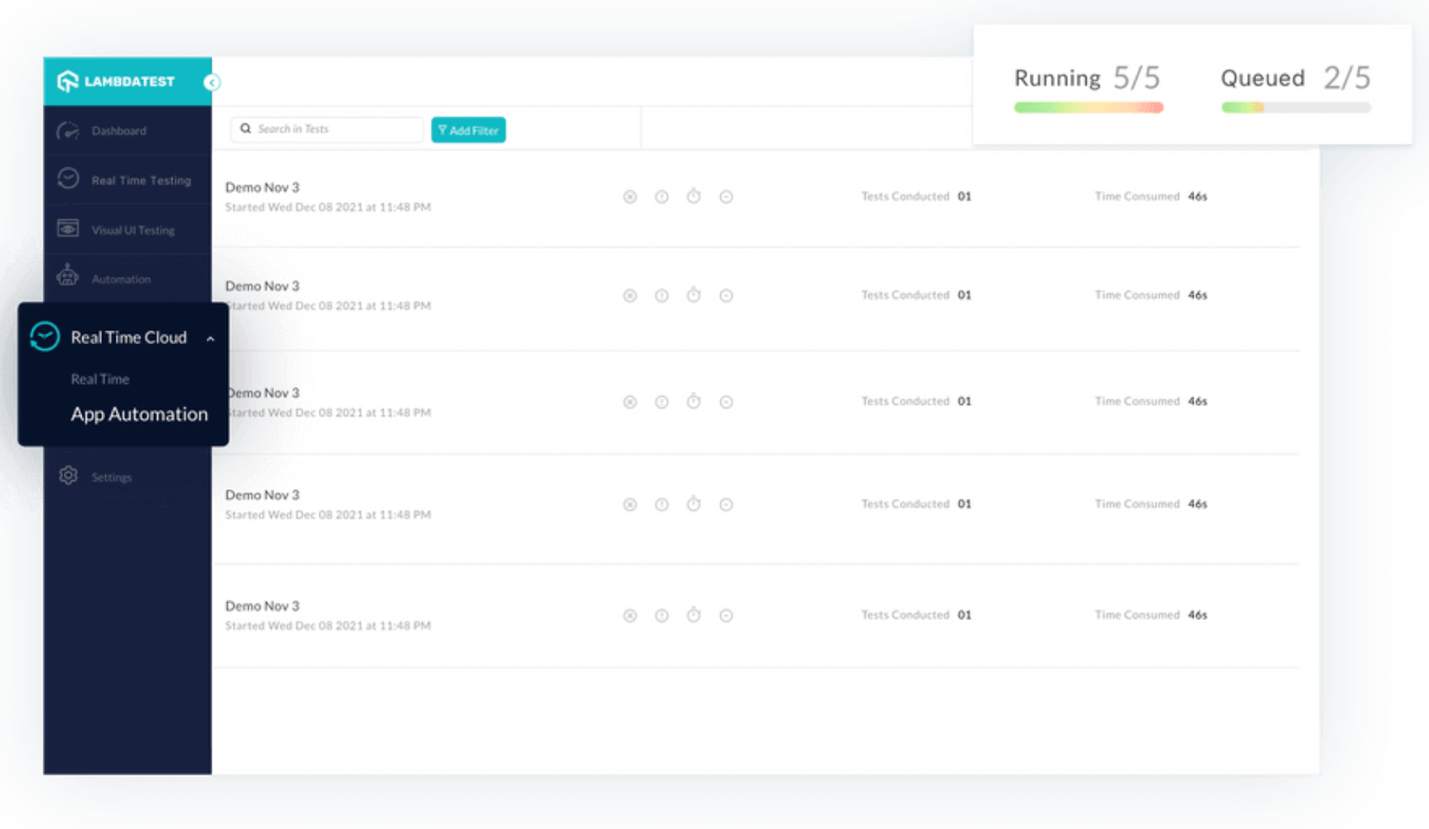
Task: Click the LambdaTest logo in the sidebar header
Action: [x=116, y=82]
